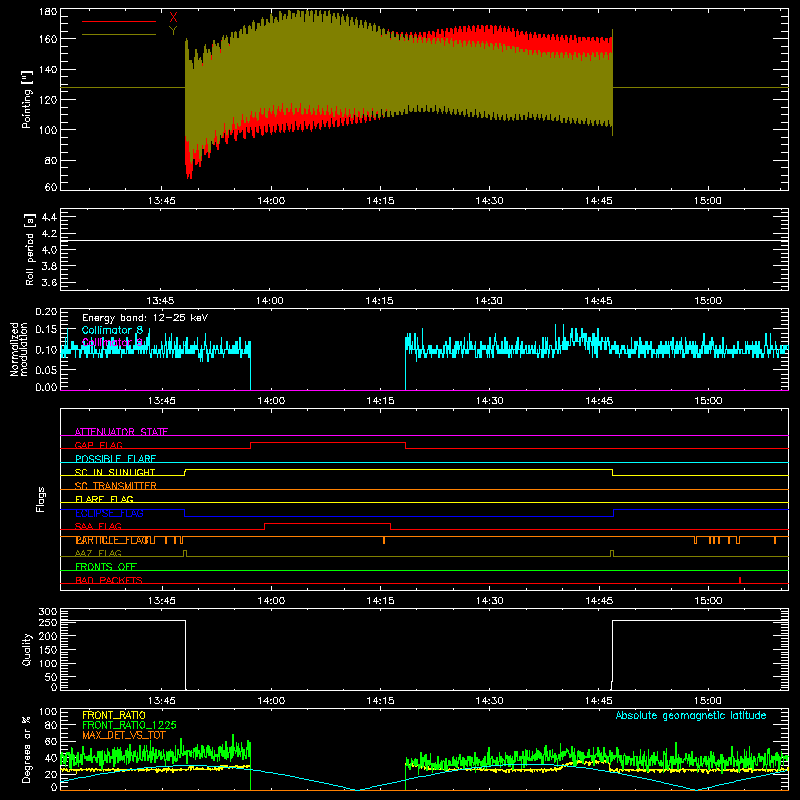Click the 140 tick label on Pointing axis
The height and width of the screenshot is (800, 800).
click(48, 70)
